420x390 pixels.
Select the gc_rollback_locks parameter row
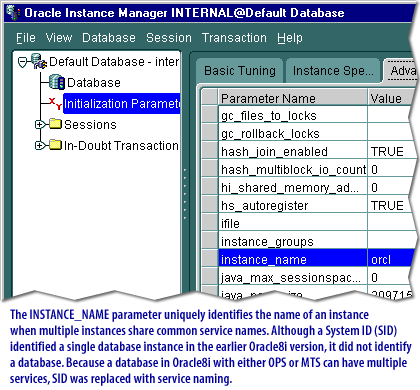tap(306, 133)
